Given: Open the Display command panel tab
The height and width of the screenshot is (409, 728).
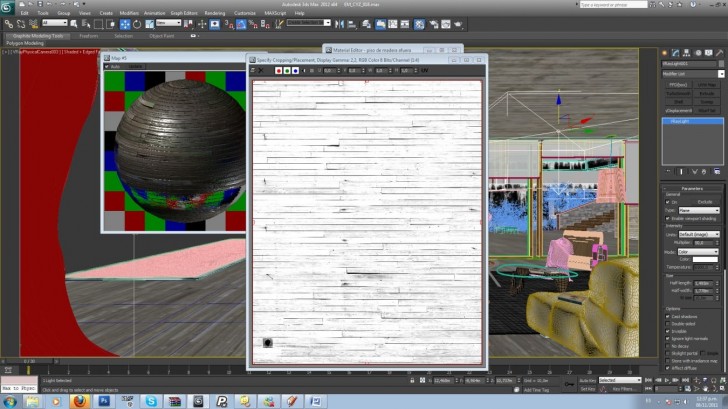Looking at the screenshot, I should tap(708, 53).
